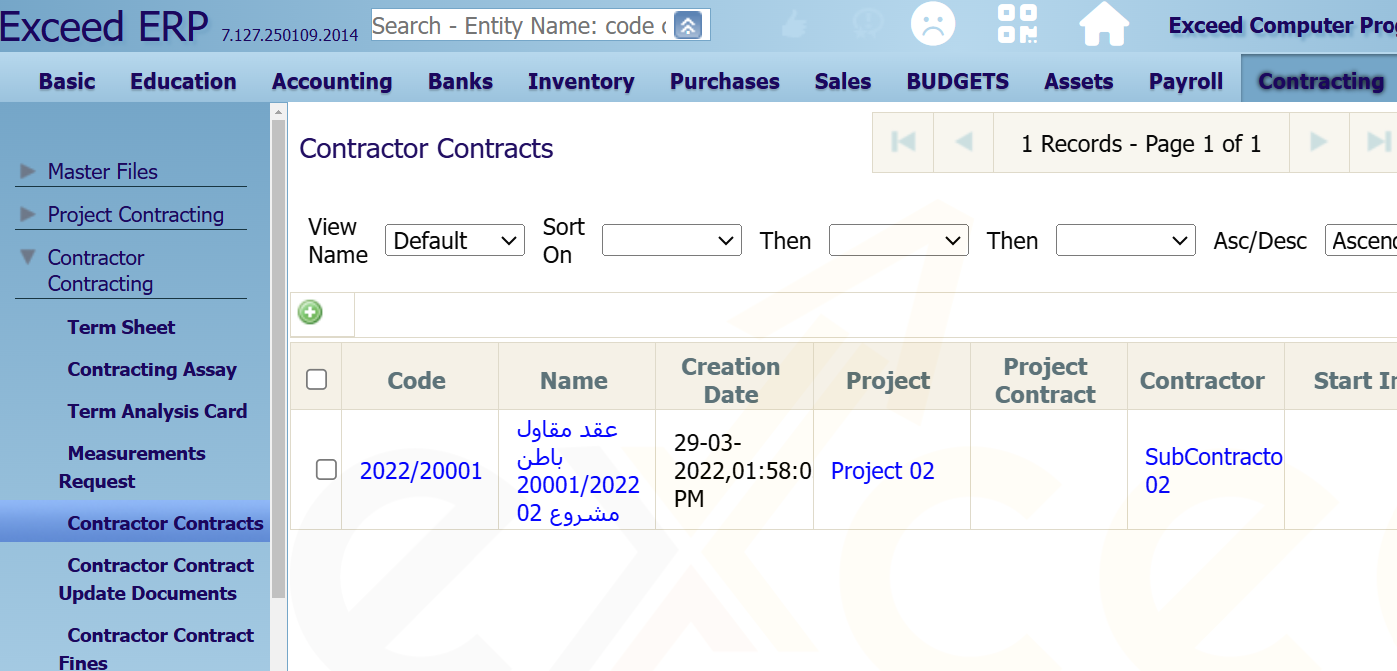Switch to the Inventory menu tab

[x=581, y=81]
